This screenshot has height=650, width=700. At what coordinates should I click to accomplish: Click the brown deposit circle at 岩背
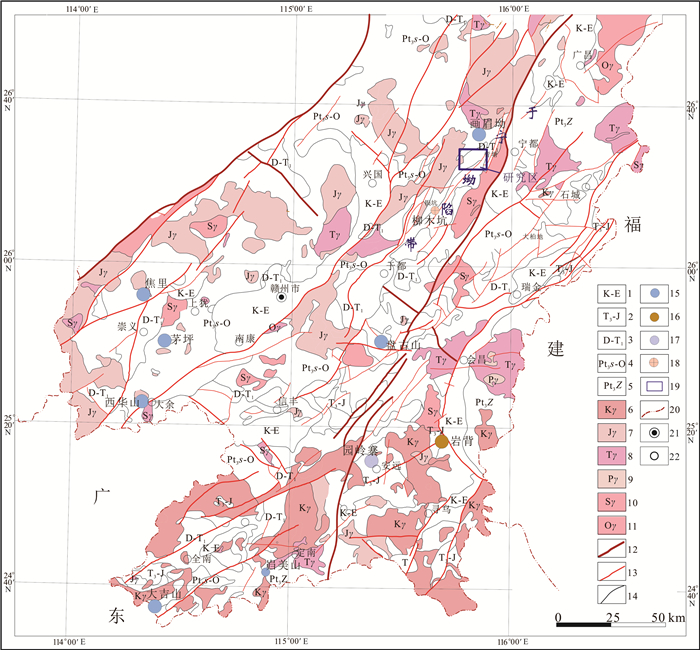pyautogui.click(x=441, y=441)
